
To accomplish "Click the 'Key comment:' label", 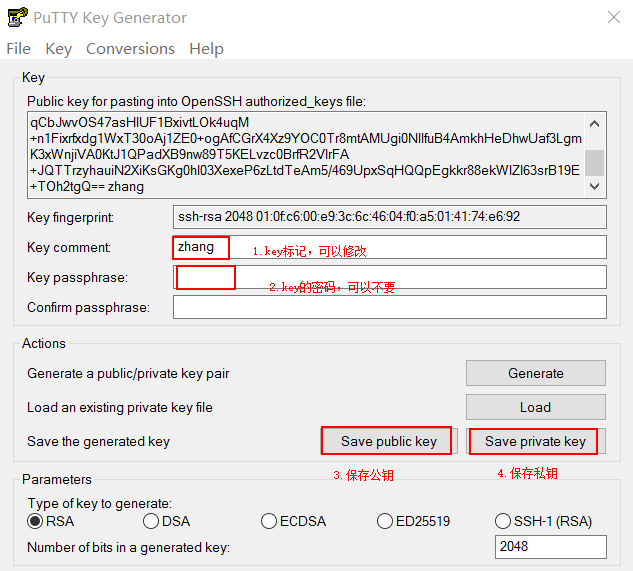I will pyautogui.click(x=69, y=248).
